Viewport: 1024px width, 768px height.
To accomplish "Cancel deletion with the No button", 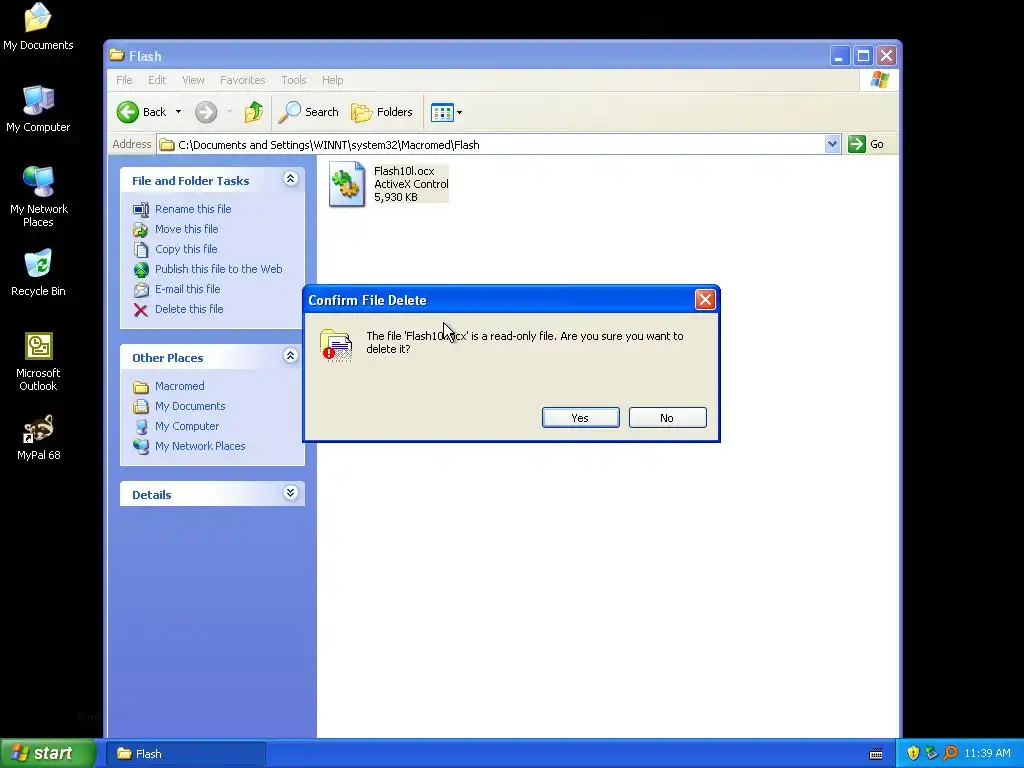I will click(x=667, y=418).
